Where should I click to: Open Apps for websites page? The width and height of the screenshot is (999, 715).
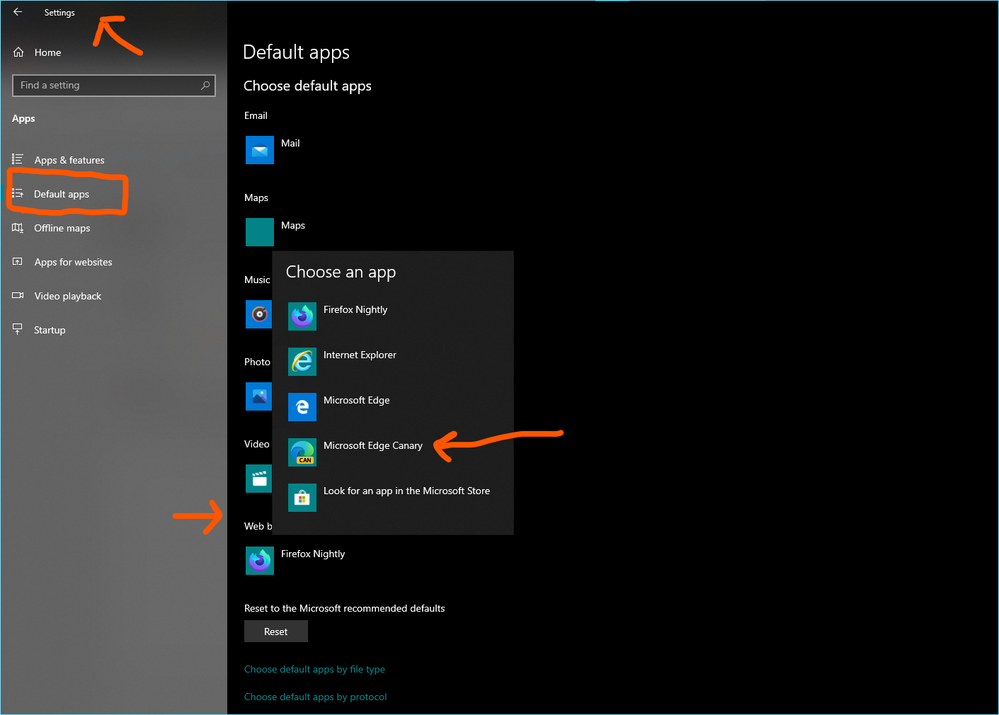pyautogui.click(x=73, y=262)
